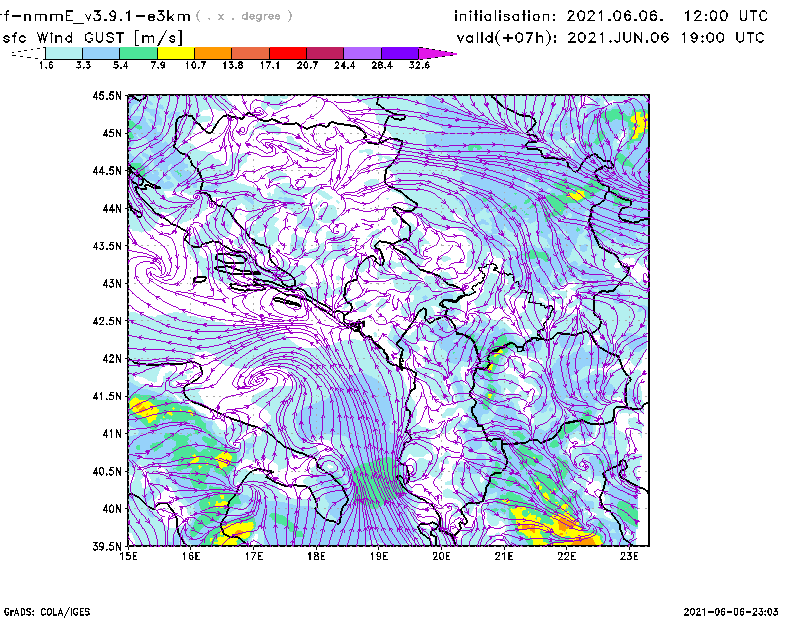Viewport: 800px width, 618px height.
Task: Click the 41.5N latitude label
Action: click(107, 396)
